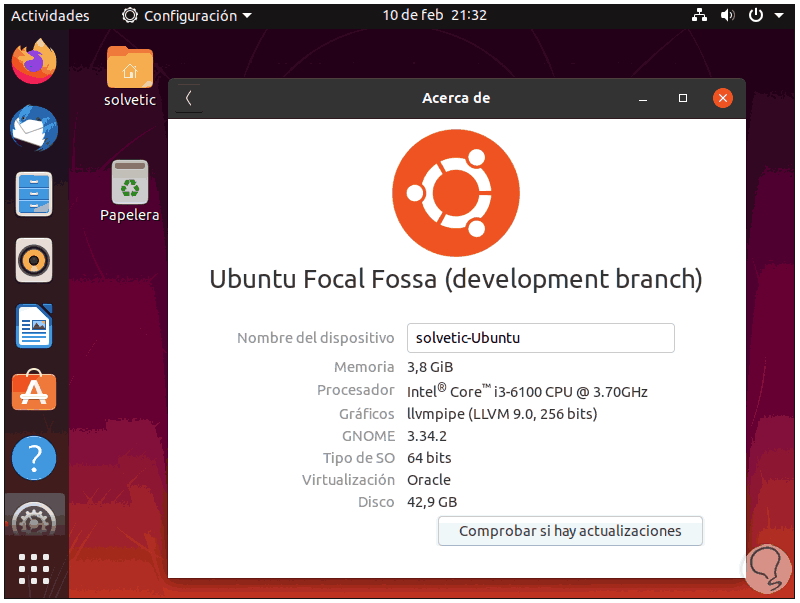Open the Actividades overview
800x603 pixels.
point(50,15)
